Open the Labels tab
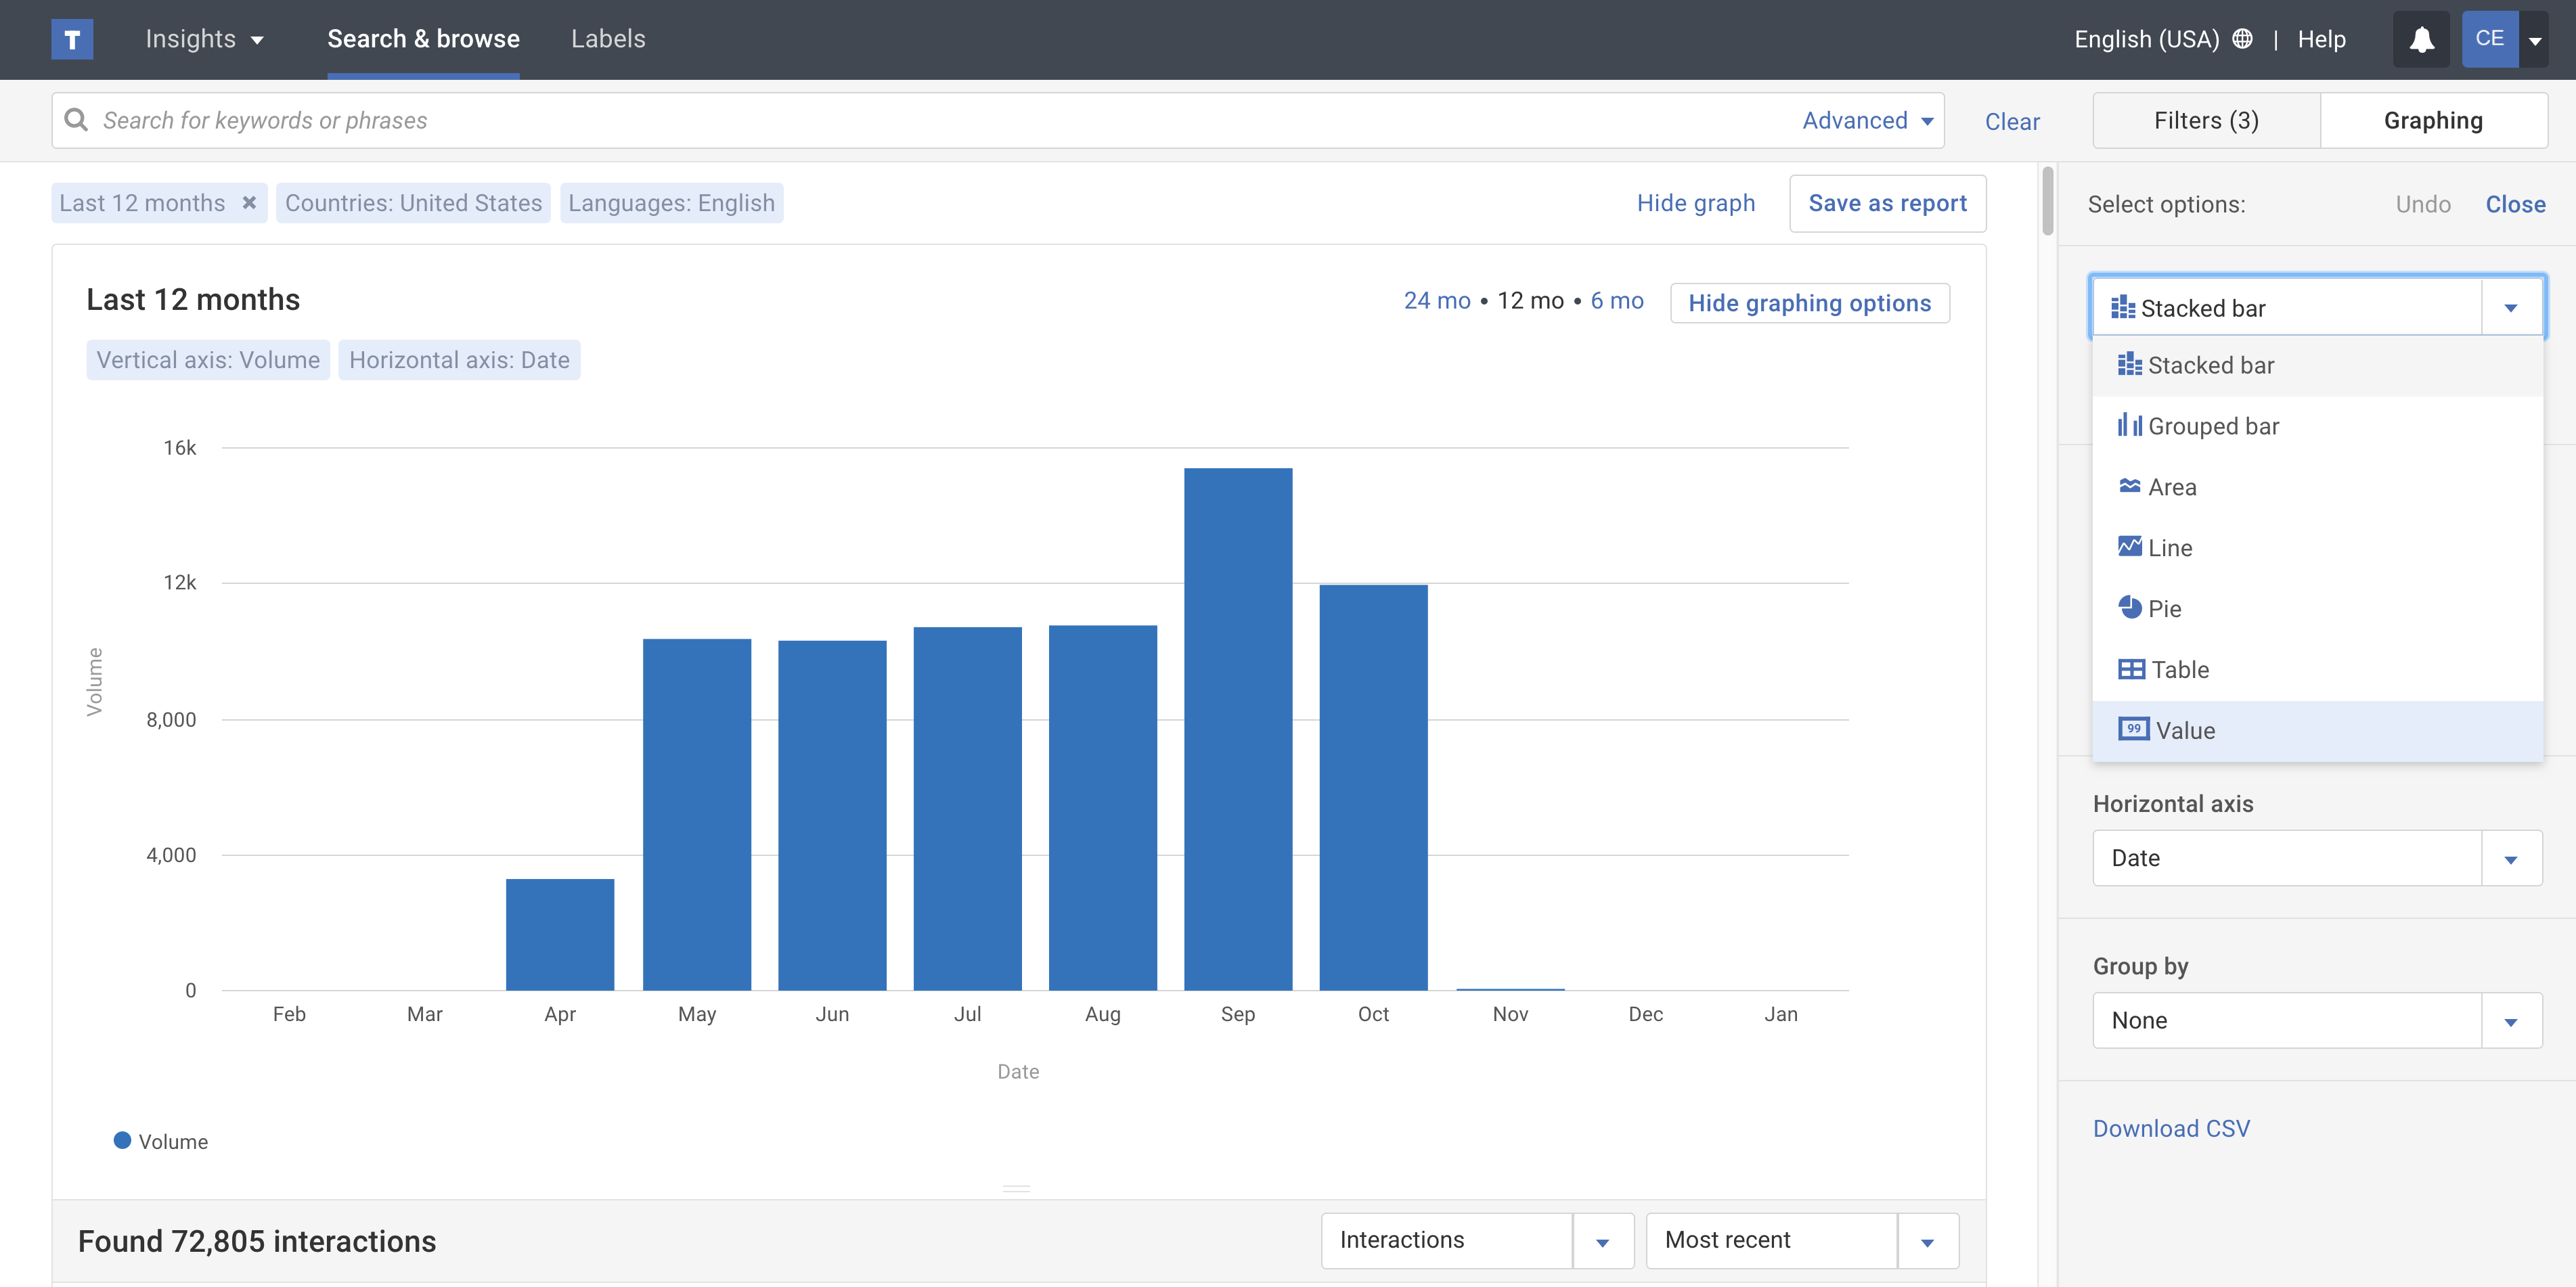 tap(608, 39)
